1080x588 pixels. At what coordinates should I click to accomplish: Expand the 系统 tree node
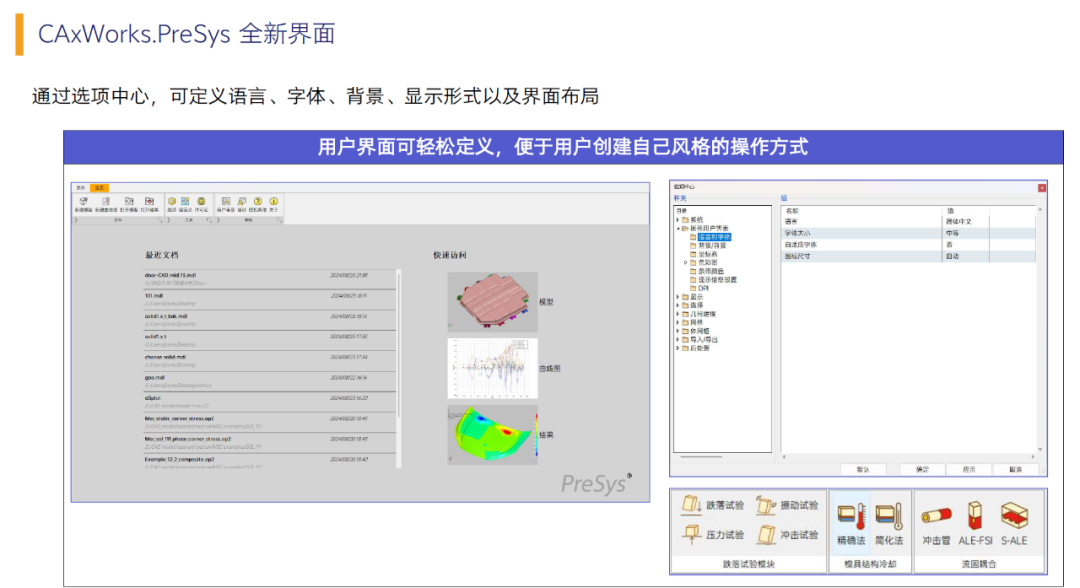click(678, 220)
